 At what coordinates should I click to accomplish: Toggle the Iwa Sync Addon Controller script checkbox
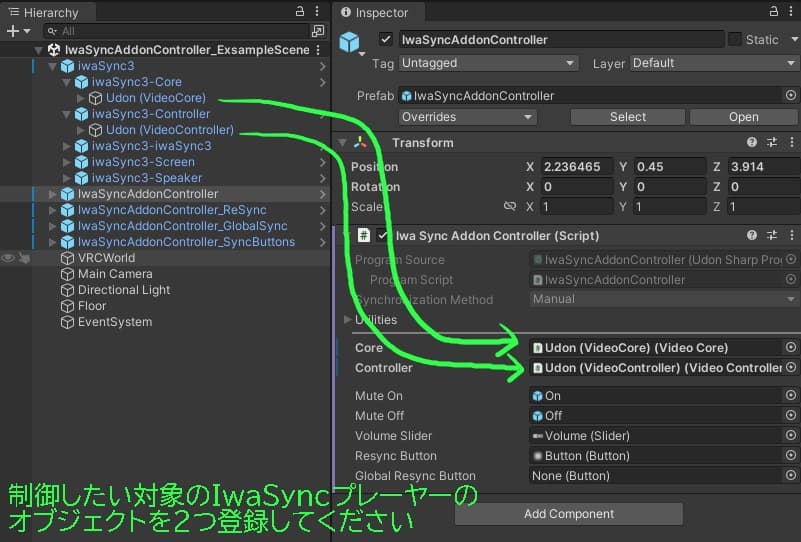click(x=382, y=236)
